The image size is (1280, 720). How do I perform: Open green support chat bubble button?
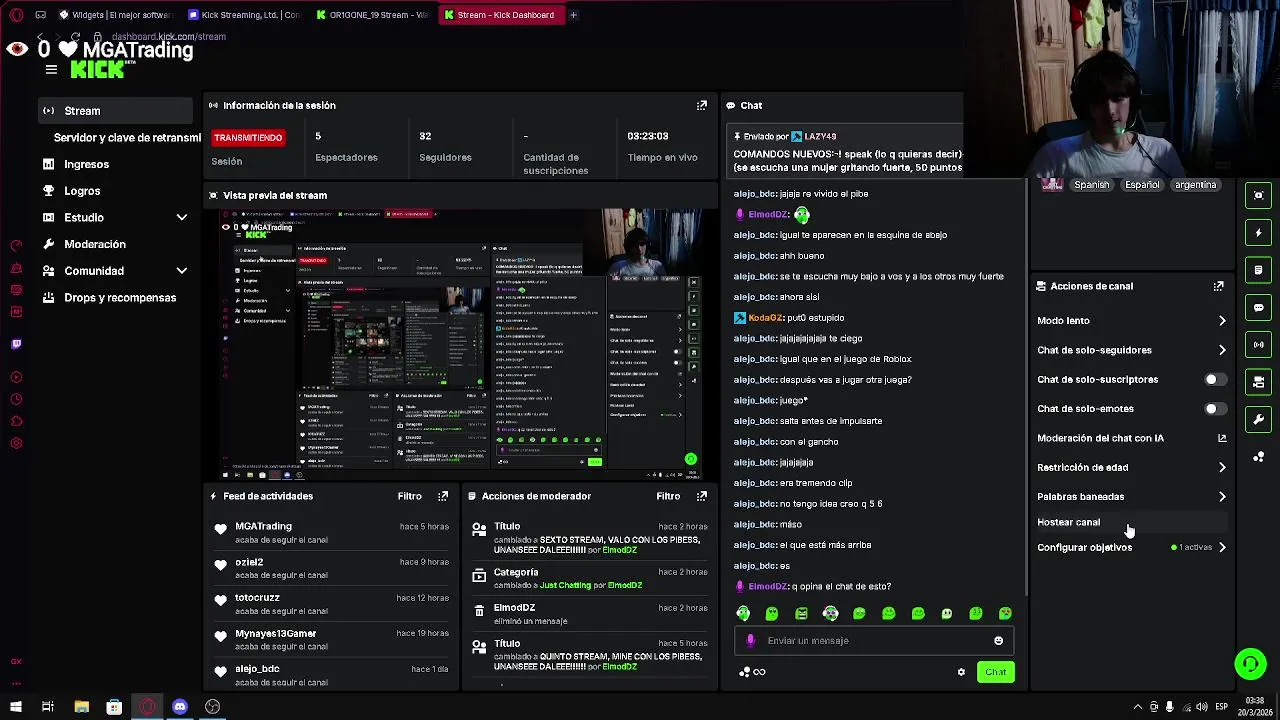point(1250,664)
